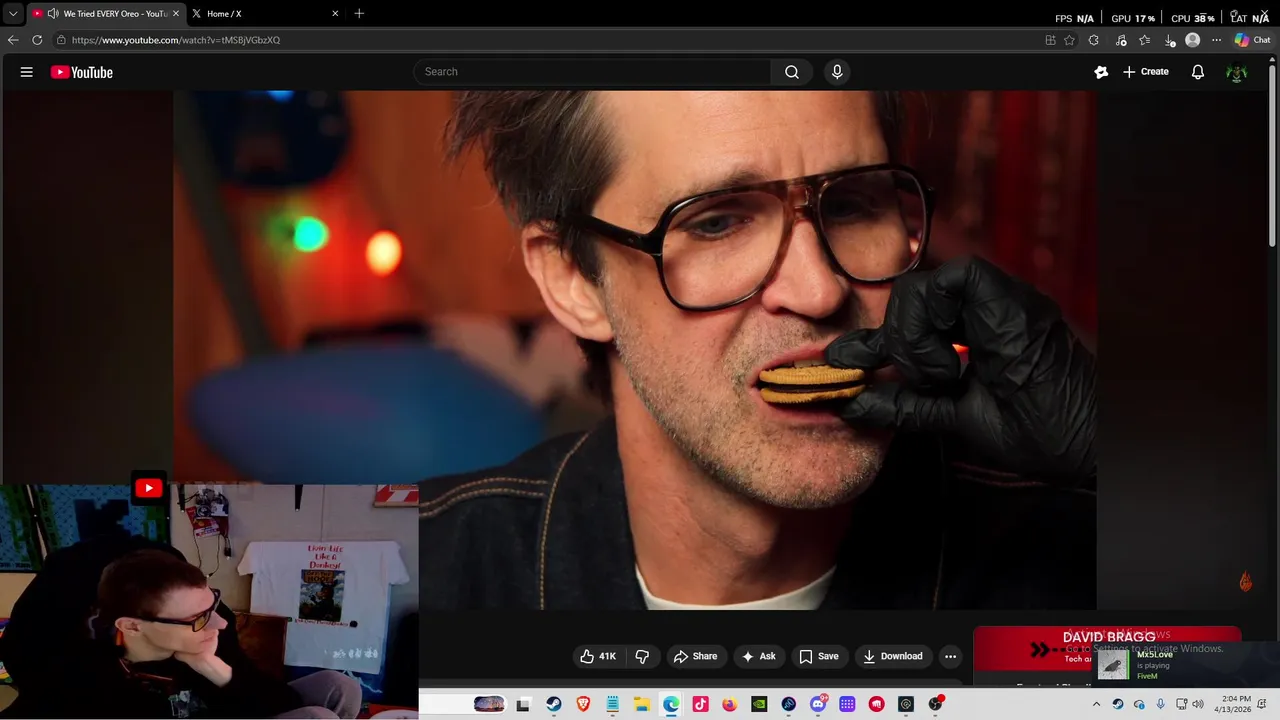
Task: Open Microsoft Edge from the taskbar
Action: (671, 704)
